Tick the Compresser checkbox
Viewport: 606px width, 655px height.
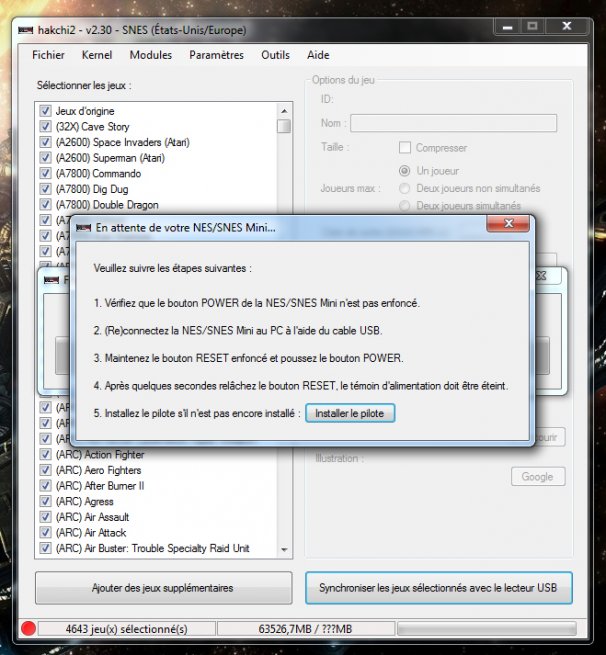click(404, 147)
